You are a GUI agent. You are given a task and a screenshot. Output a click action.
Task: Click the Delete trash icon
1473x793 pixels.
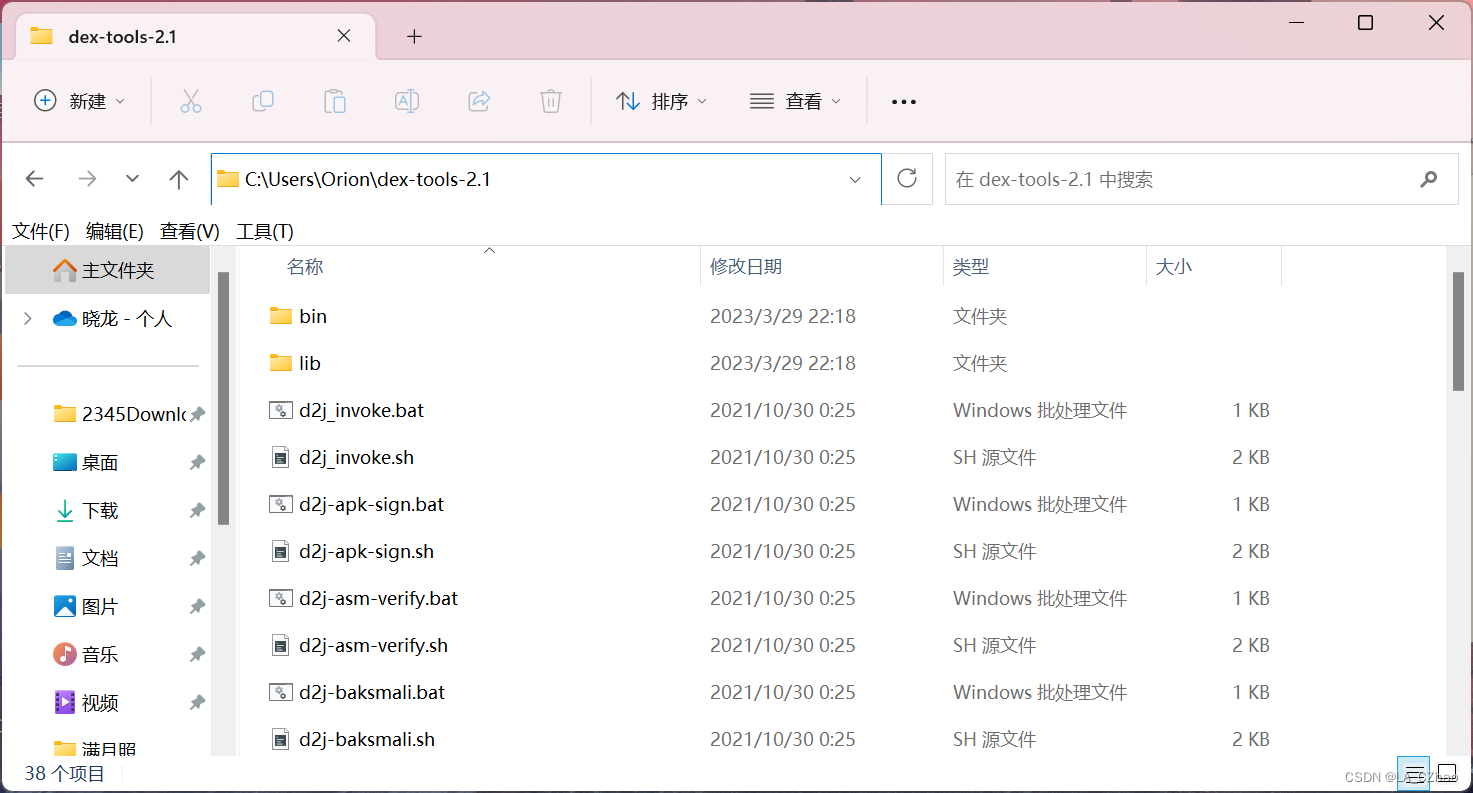[x=551, y=101]
